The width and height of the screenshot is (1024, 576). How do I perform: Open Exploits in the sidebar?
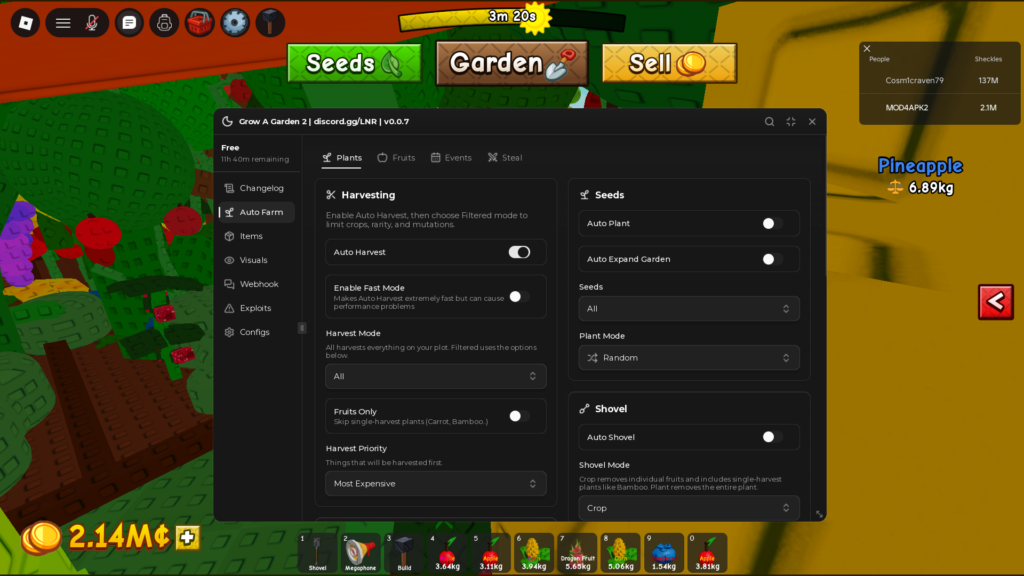point(257,308)
